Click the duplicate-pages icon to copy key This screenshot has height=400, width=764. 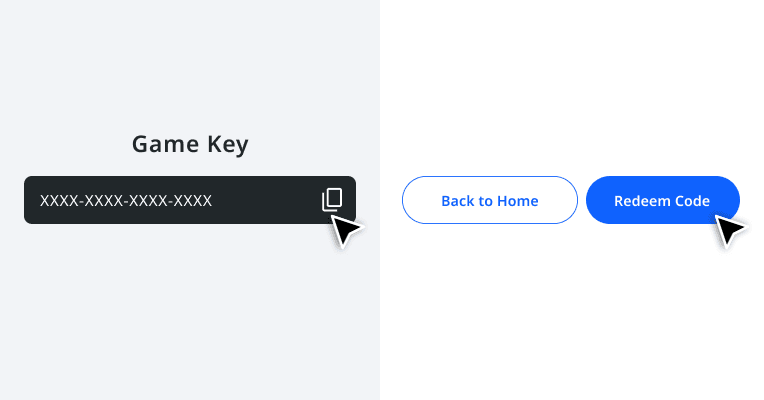point(332,200)
